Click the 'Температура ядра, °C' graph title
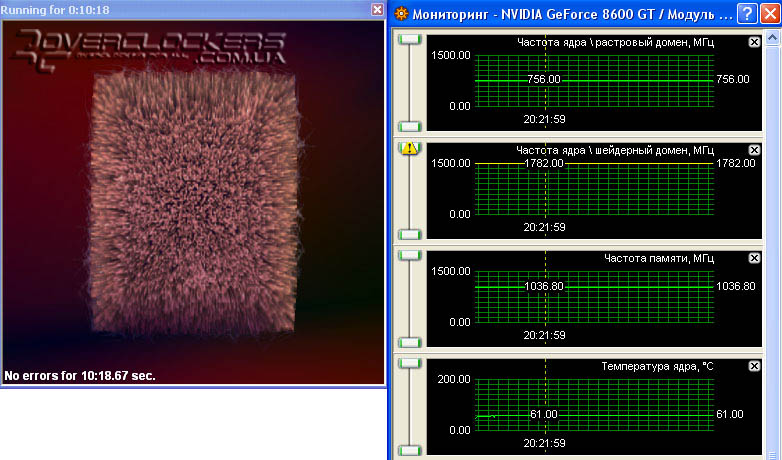The image size is (782, 460). tap(657, 366)
